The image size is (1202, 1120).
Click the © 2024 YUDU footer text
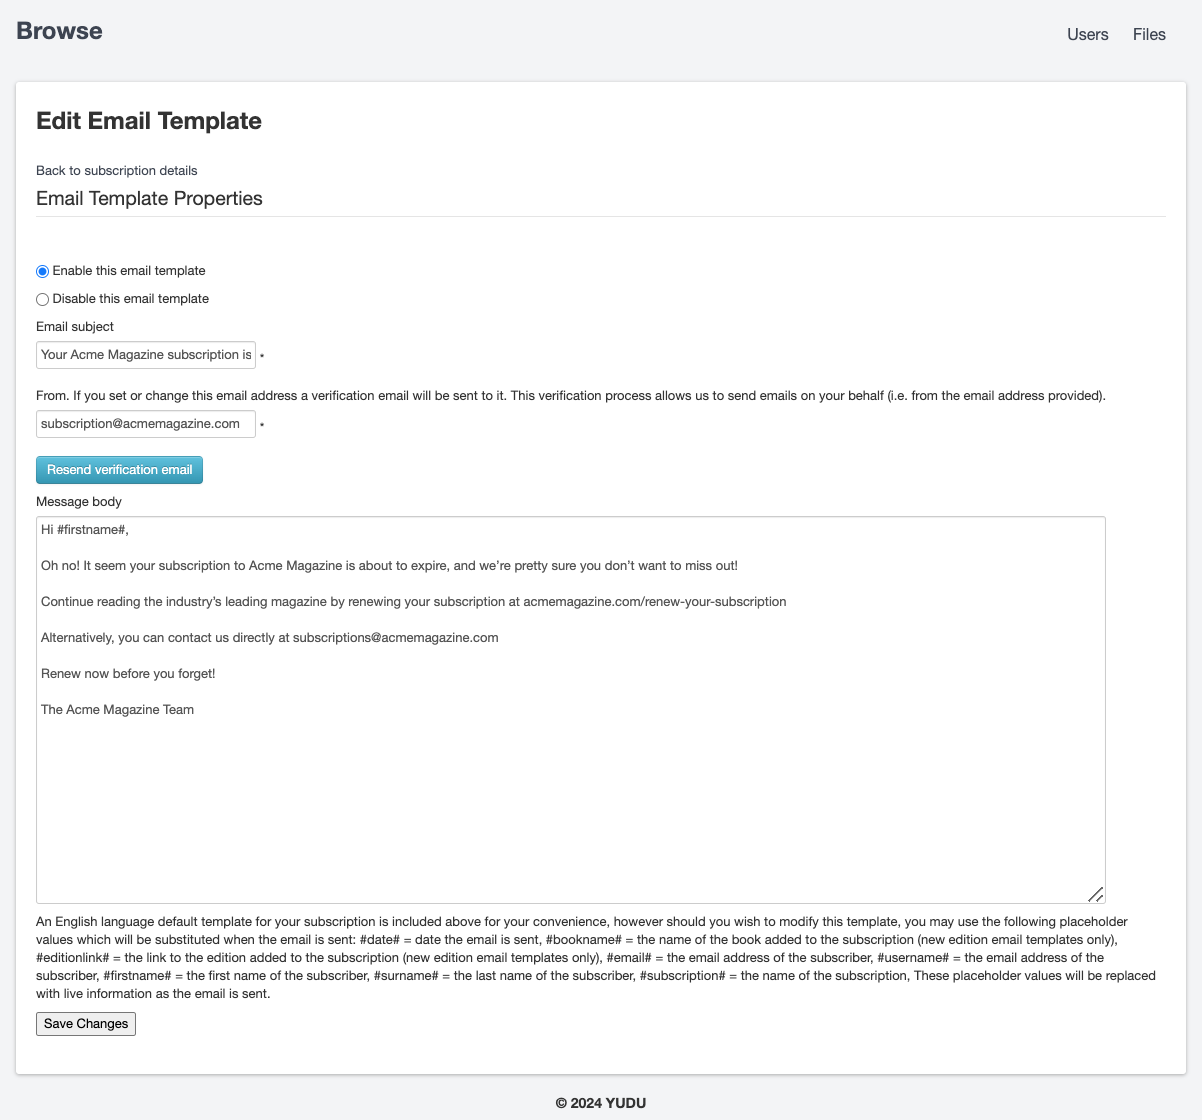pyautogui.click(x=601, y=1103)
